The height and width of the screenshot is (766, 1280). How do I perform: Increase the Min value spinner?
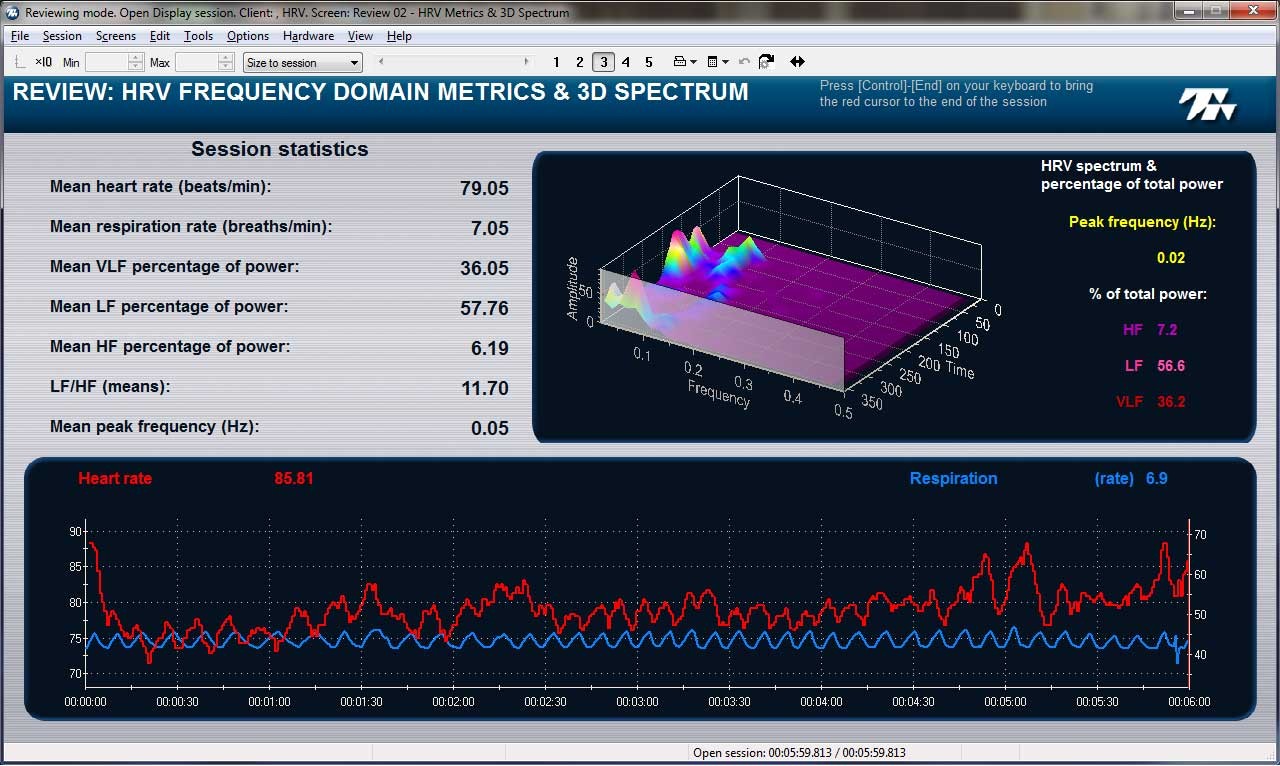click(137, 58)
